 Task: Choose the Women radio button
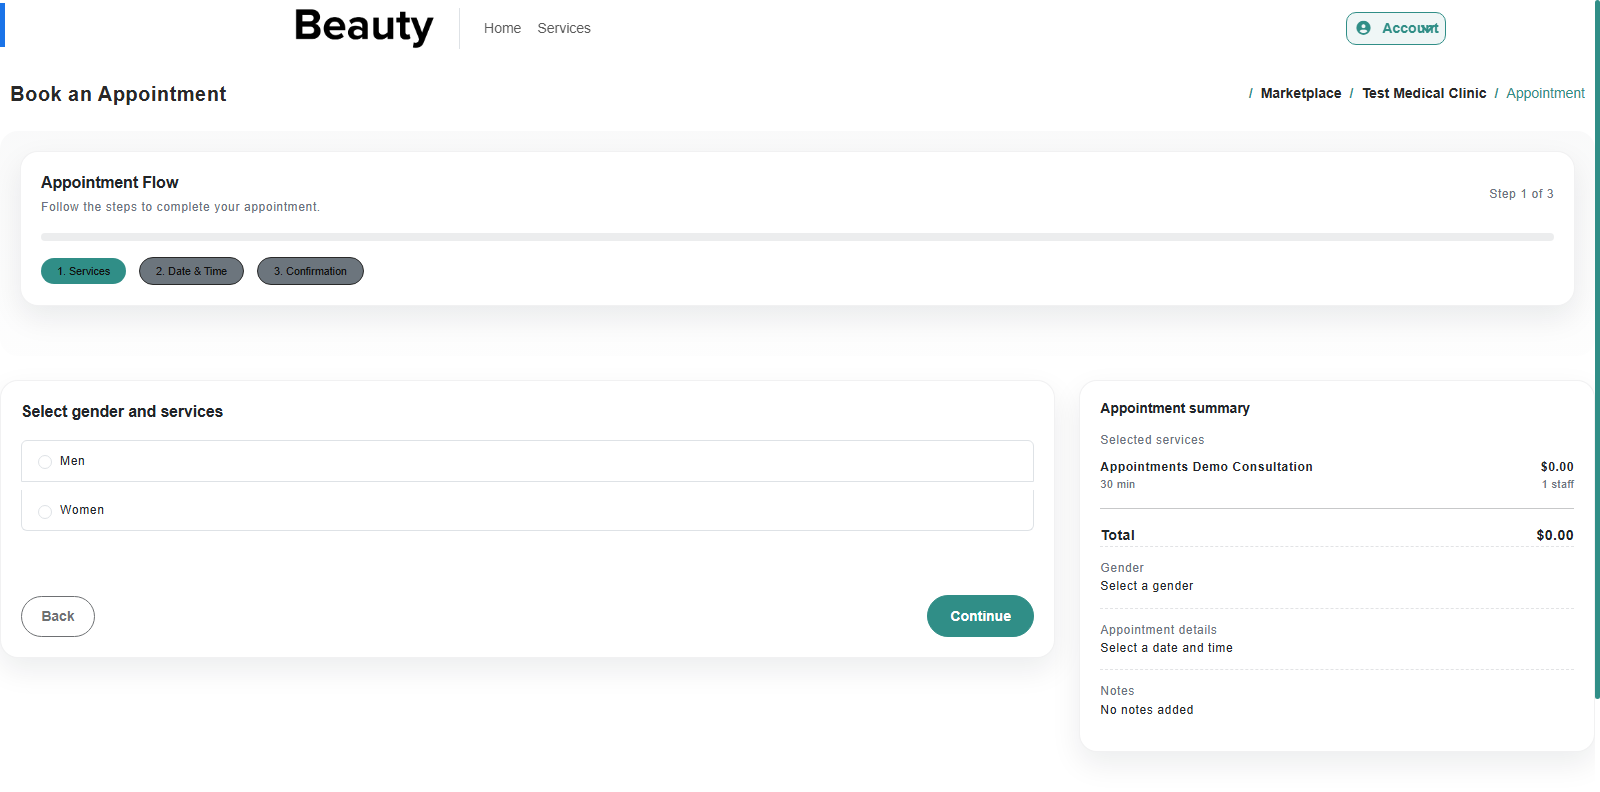tap(45, 511)
